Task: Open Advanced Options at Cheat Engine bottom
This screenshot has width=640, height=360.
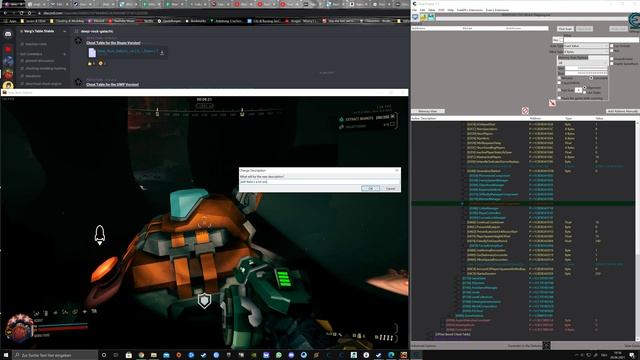Action: pos(424,346)
